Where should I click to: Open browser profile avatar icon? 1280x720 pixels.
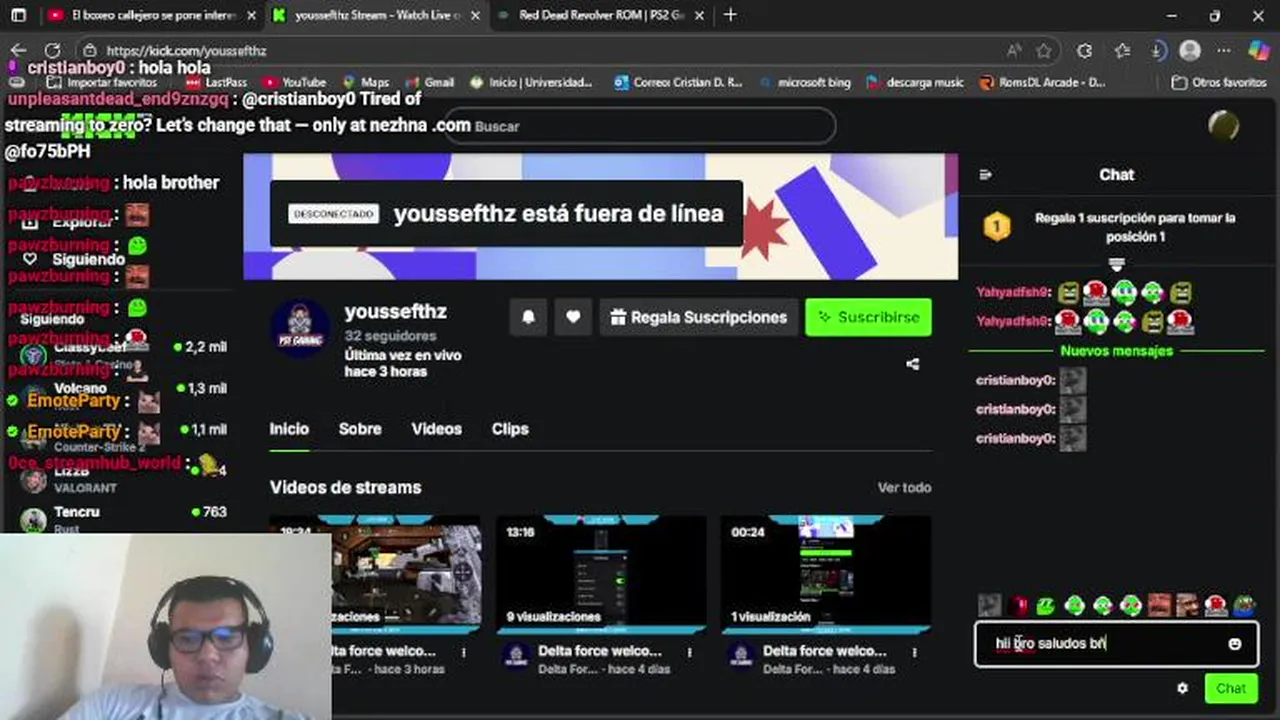coord(1190,50)
